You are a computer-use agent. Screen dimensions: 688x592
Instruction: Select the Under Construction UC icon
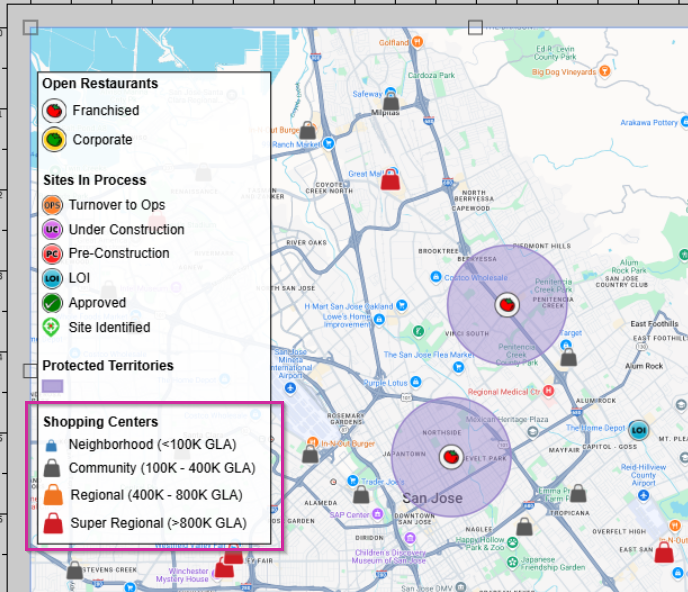(54, 230)
